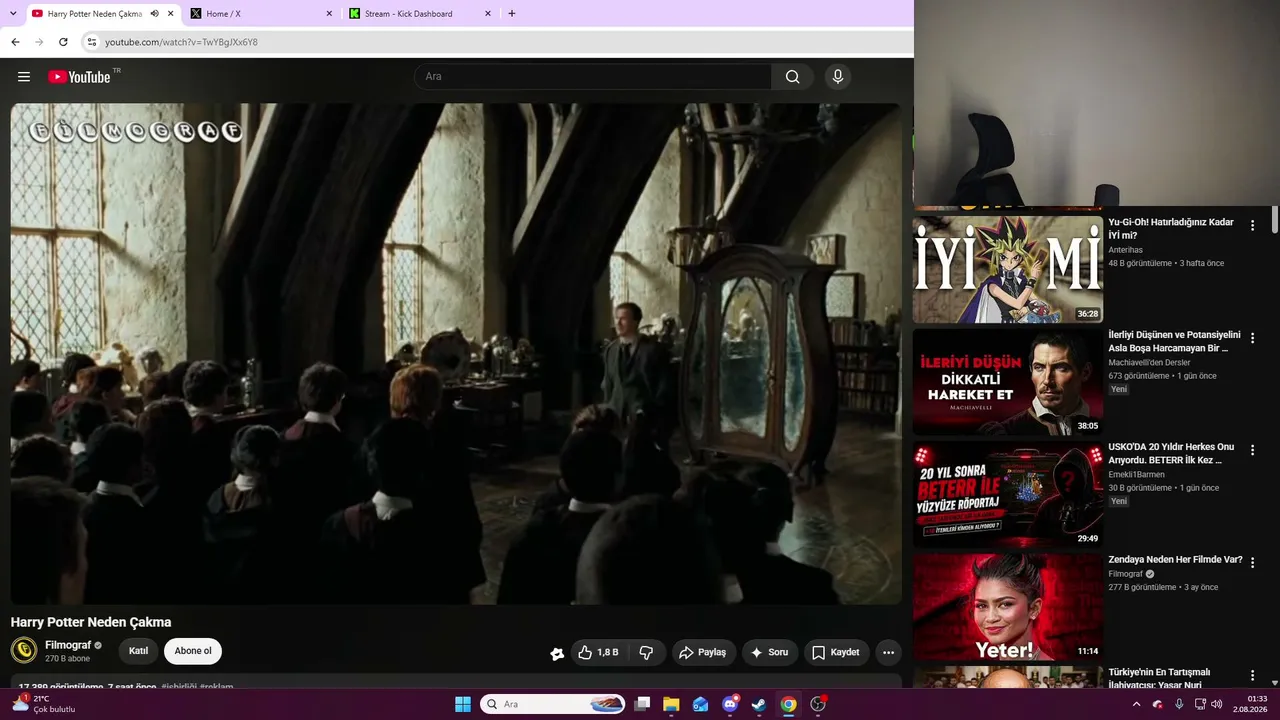Image resolution: width=1280 pixels, height=720 pixels.
Task: Dislike the video with thumbs down
Action: coord(646,652)
